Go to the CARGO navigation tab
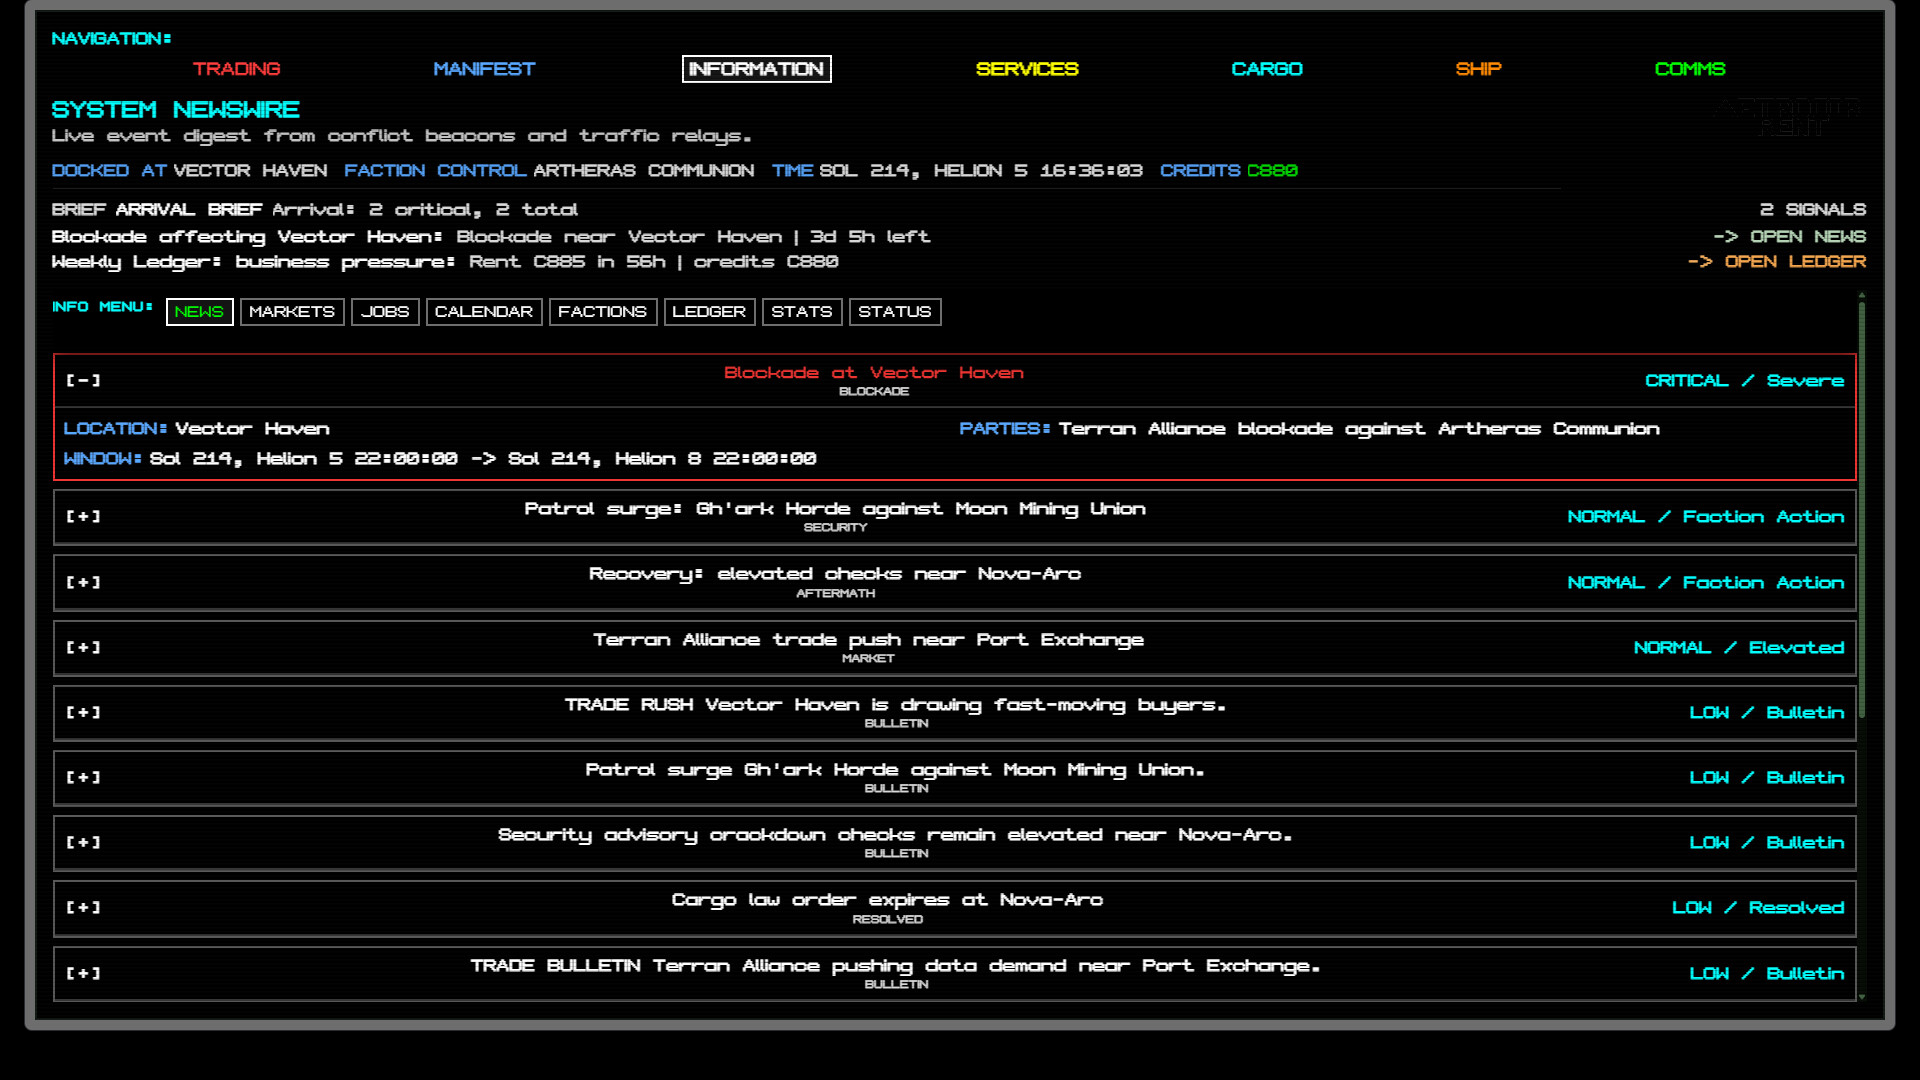The image size is (1920, 1080). [1267, 69]
